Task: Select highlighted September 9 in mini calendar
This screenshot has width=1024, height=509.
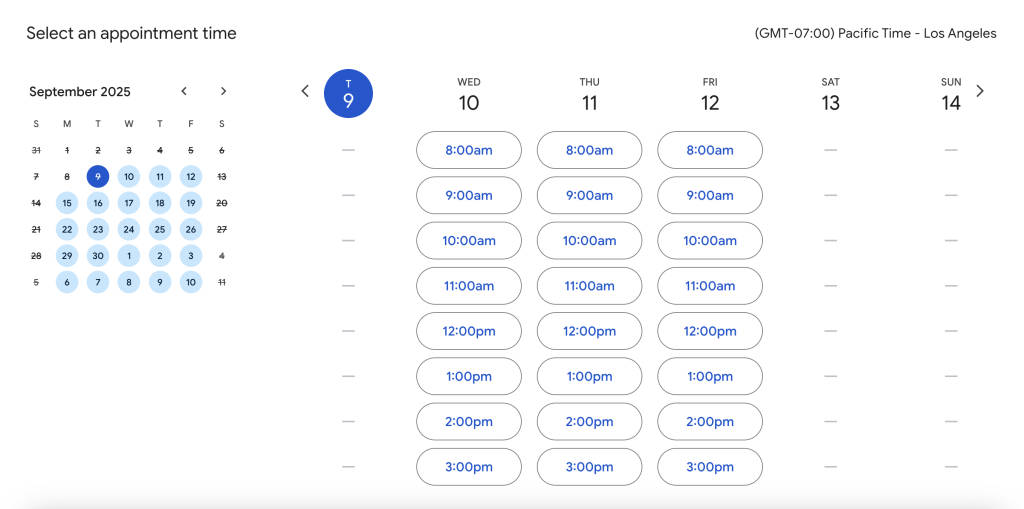Action: click(x=98, y=177)
